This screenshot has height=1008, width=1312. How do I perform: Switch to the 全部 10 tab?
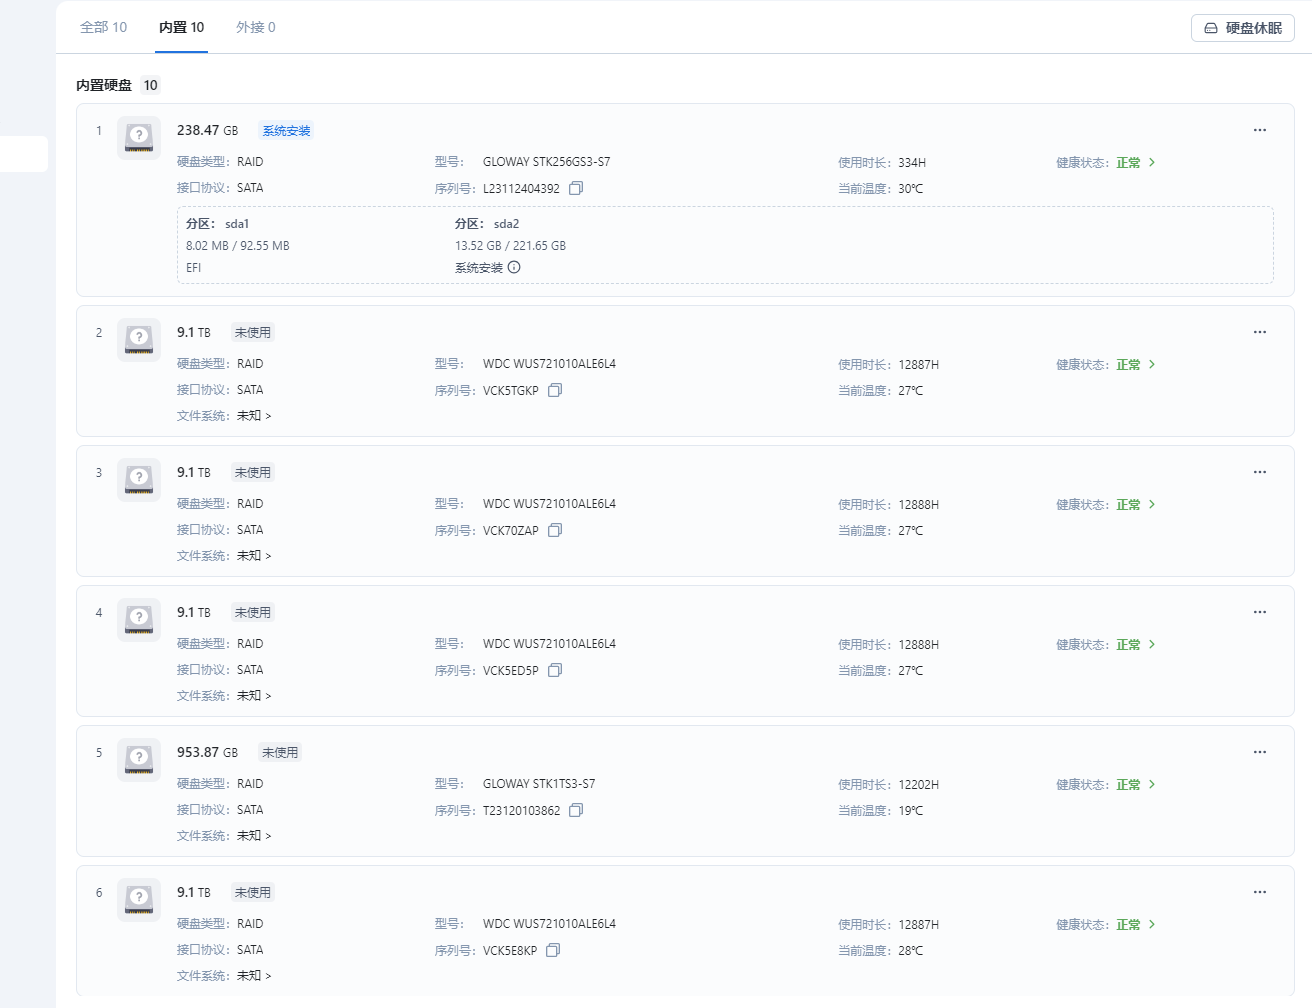103,27
